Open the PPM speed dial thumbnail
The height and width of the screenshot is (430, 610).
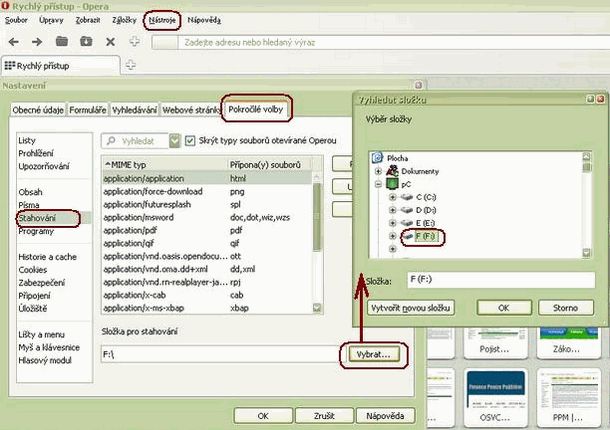tap(568, 397)
